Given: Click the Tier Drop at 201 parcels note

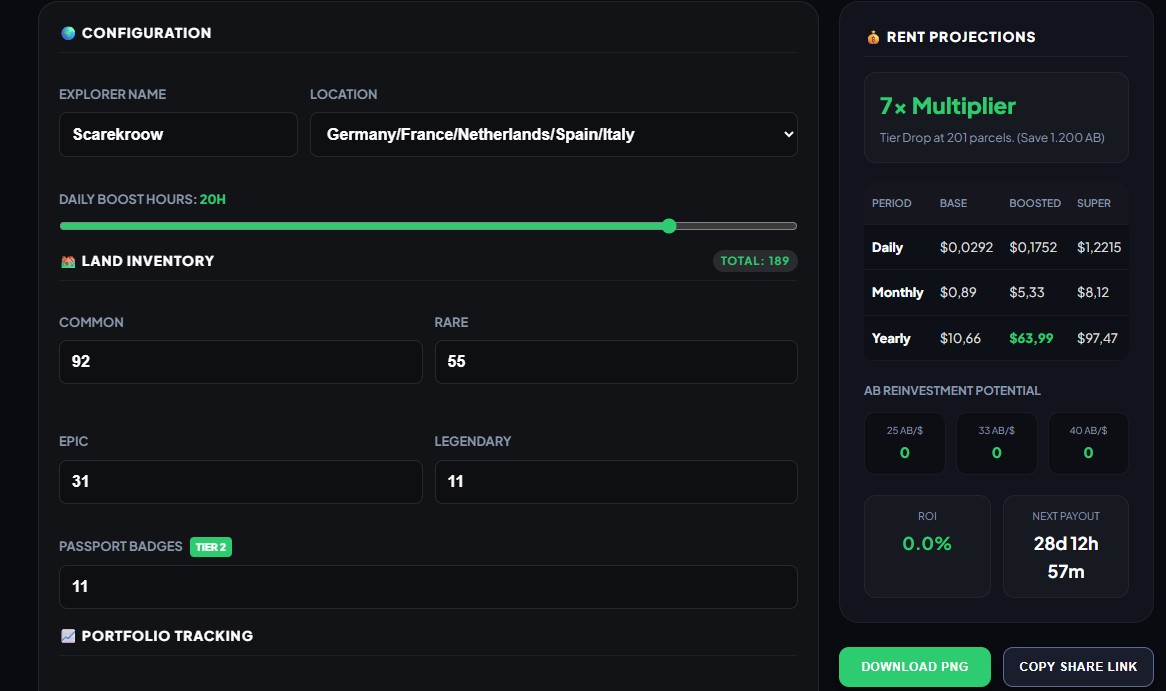Looking at the screenshot, I should [991, 138].
